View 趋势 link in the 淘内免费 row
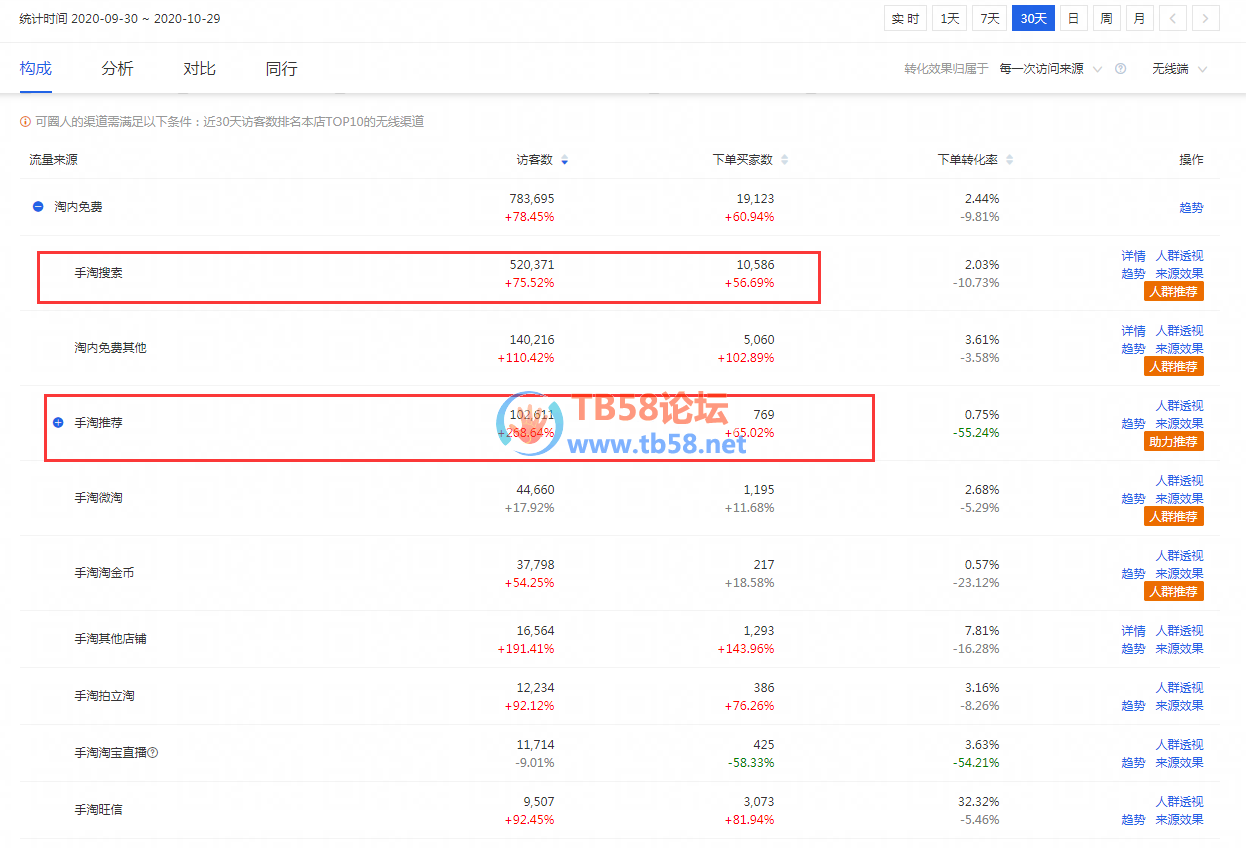 coord(1191,208)
